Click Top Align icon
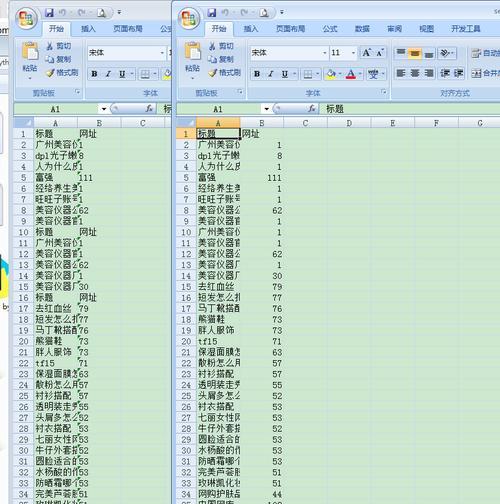This screenshot has width=500, height=504. [x=401, y=53]
